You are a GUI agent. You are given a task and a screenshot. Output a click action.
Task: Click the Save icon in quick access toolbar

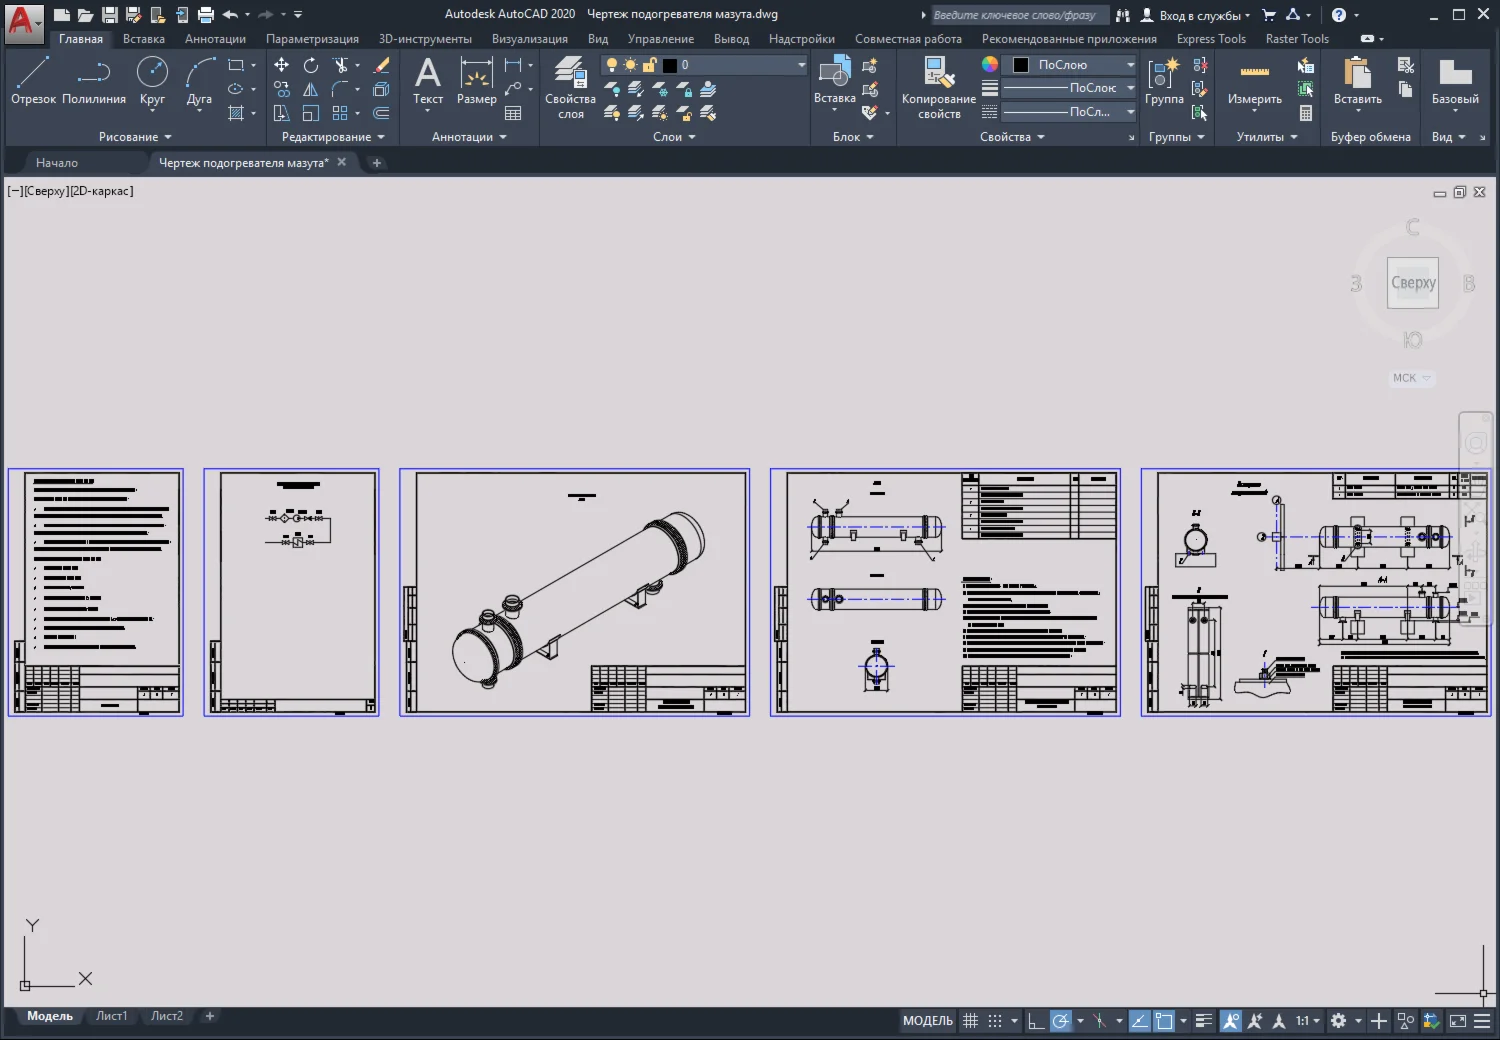[x=110, y=15]
